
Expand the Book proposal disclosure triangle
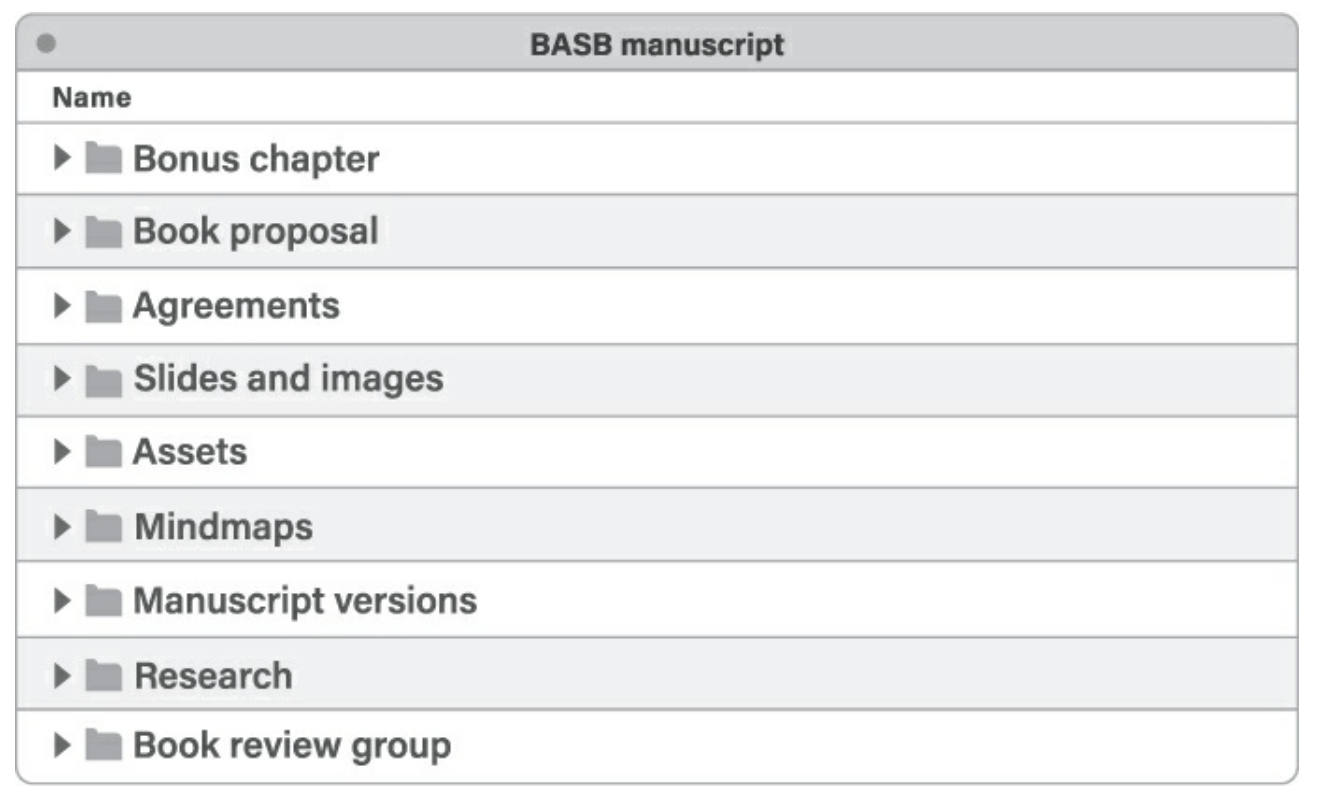click(x=62, y=232)
